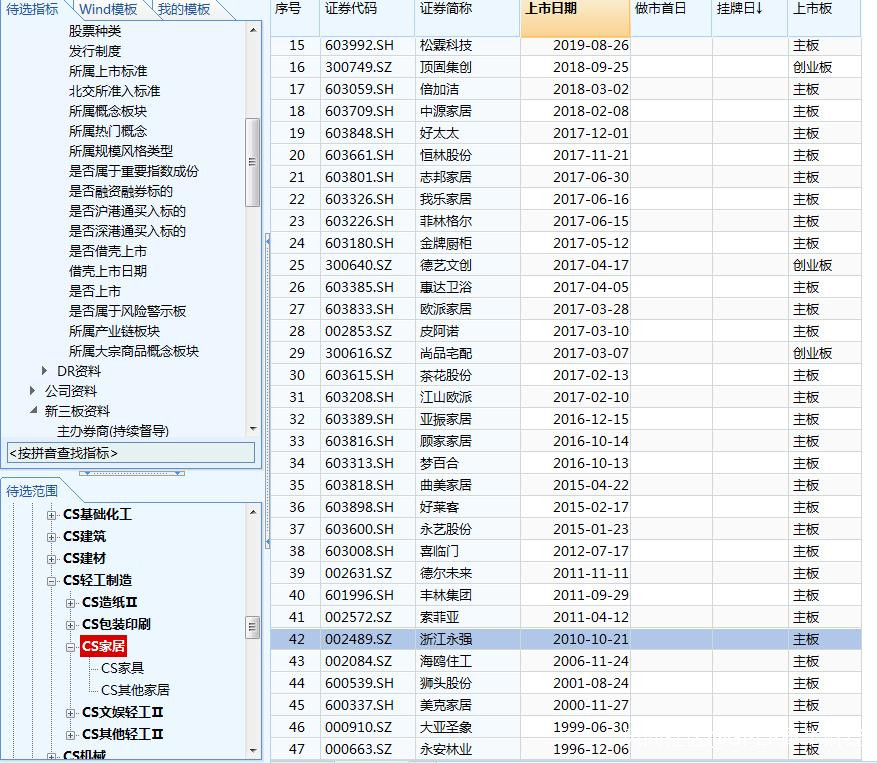877x763 pixels.
Task: Select the 松霖科技 row
Action: point(565,45)
